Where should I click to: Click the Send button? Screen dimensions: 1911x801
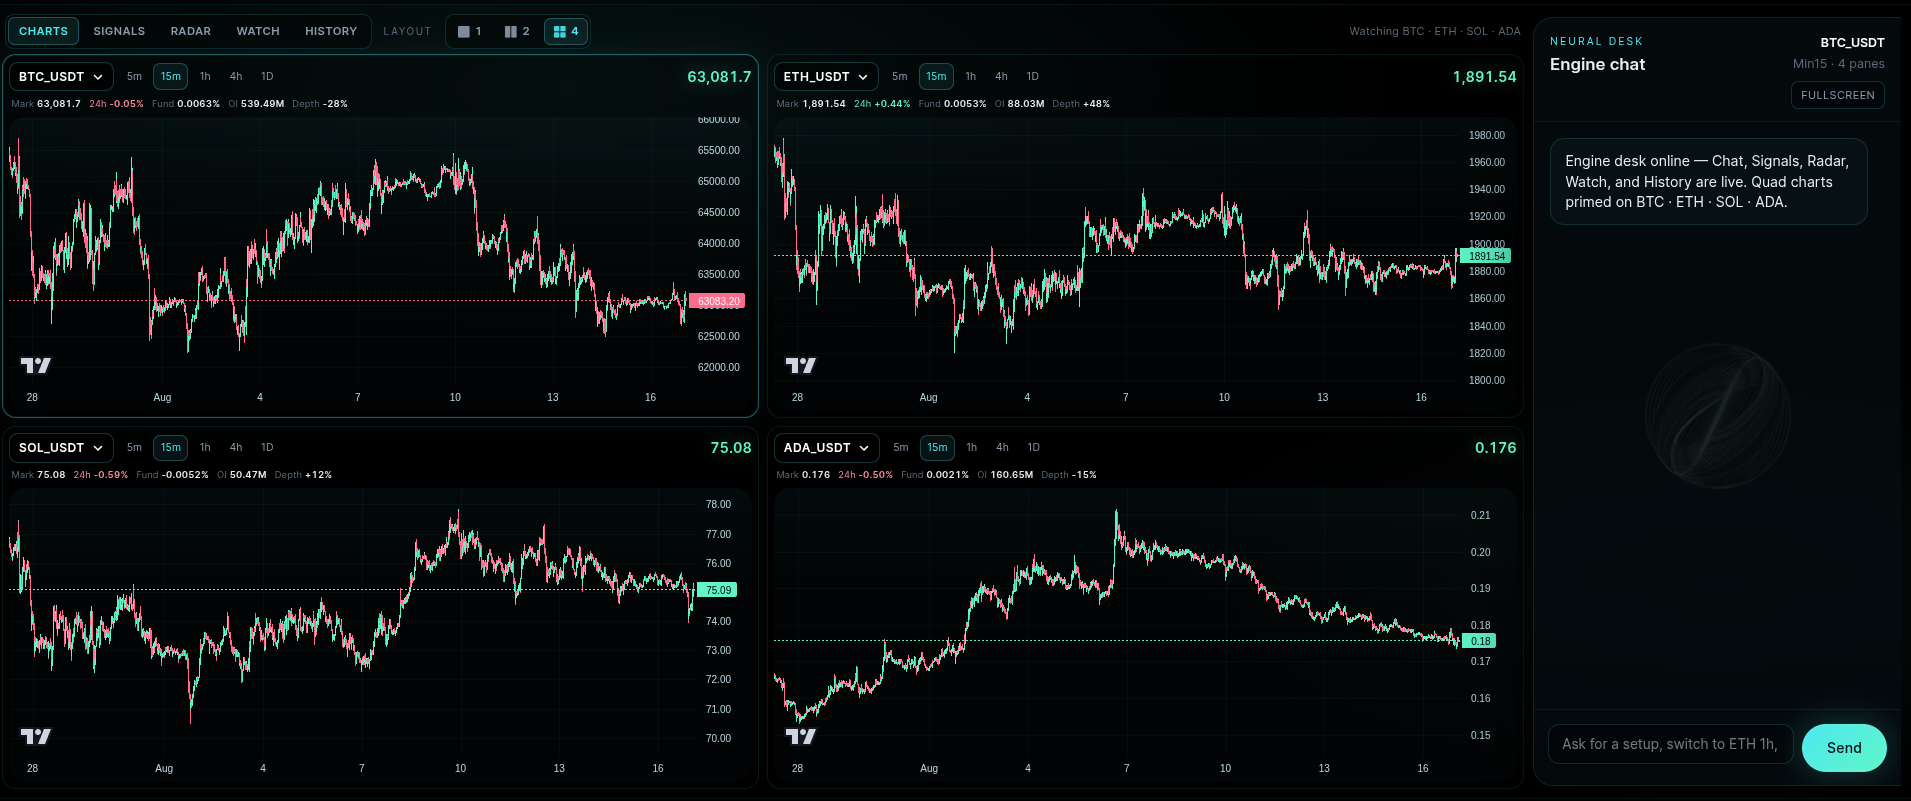(1844, 748)
